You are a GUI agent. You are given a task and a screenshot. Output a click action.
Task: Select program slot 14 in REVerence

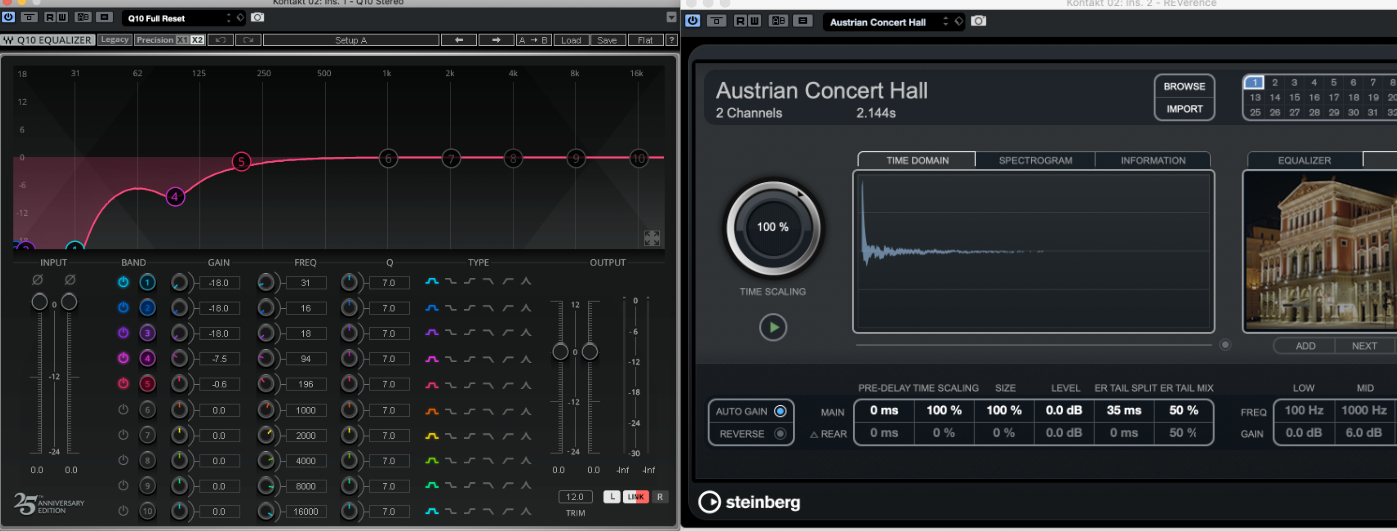click(x=1274, y=97)
